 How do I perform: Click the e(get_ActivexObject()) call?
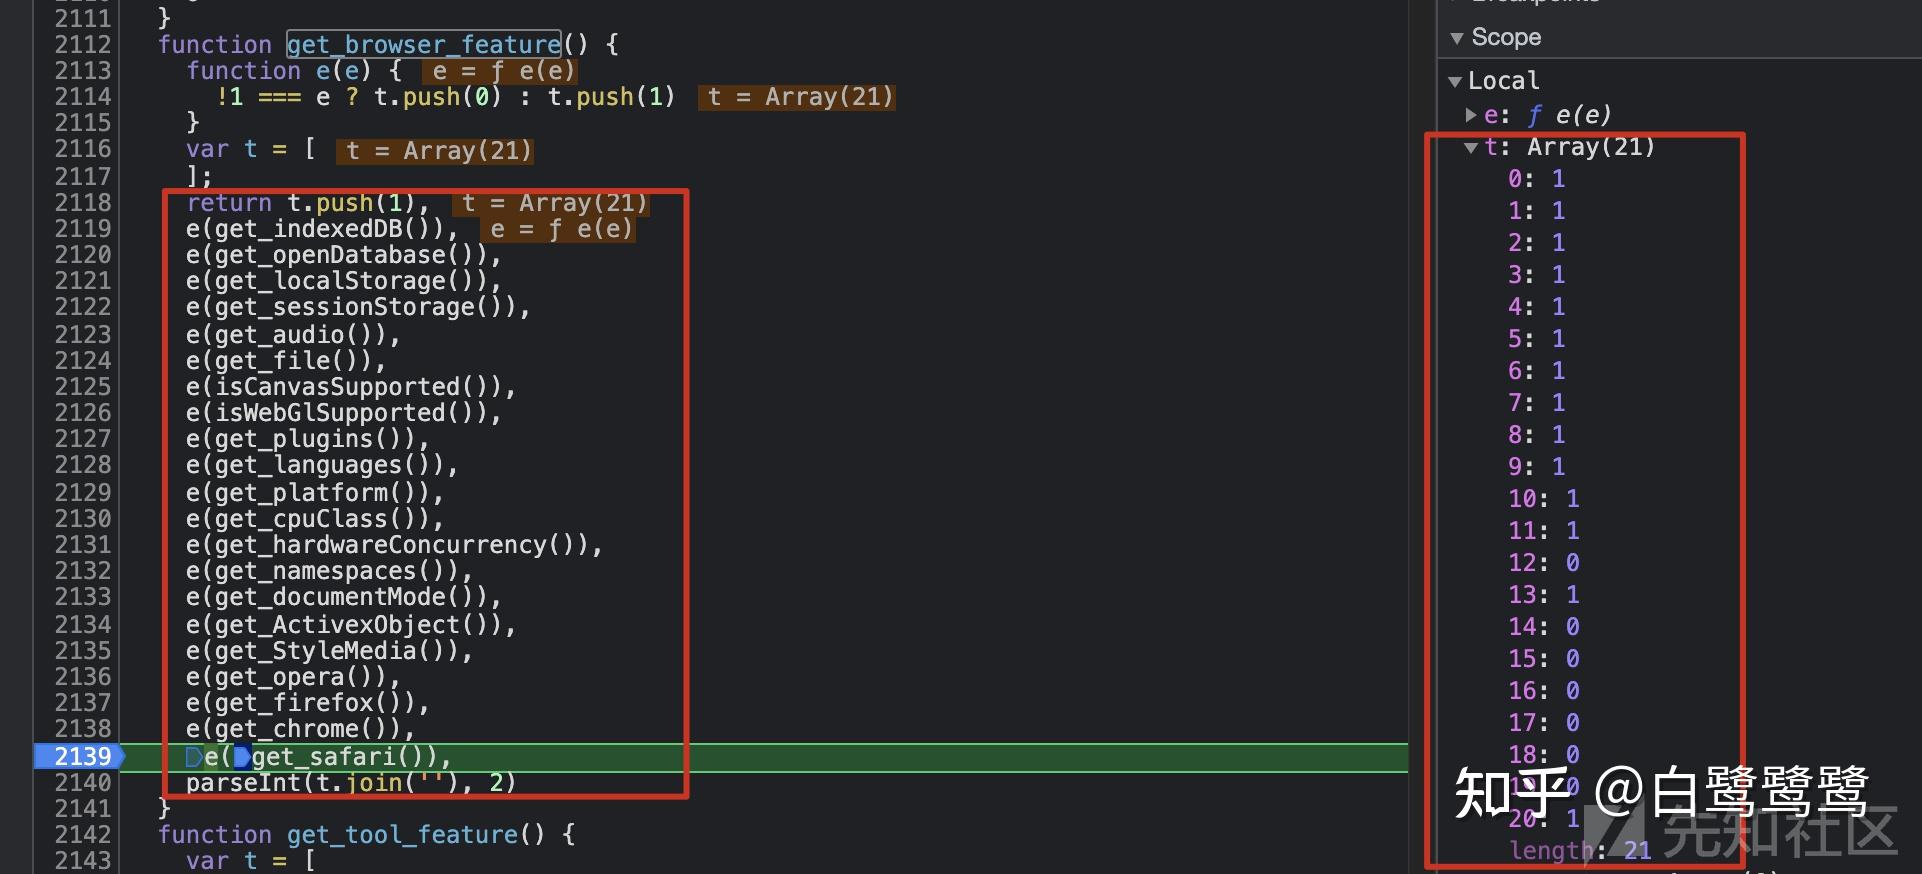pyautogui.click(x=344, y=625)
